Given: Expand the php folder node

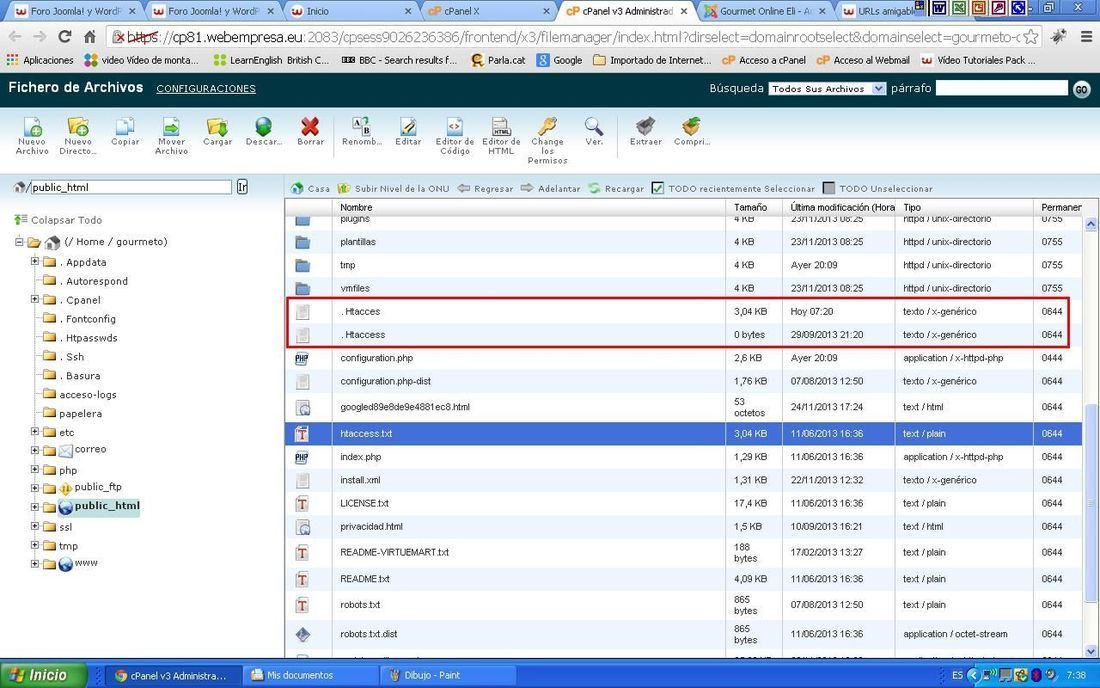Looking at the screenshot, I should click(x=34, y=470).
